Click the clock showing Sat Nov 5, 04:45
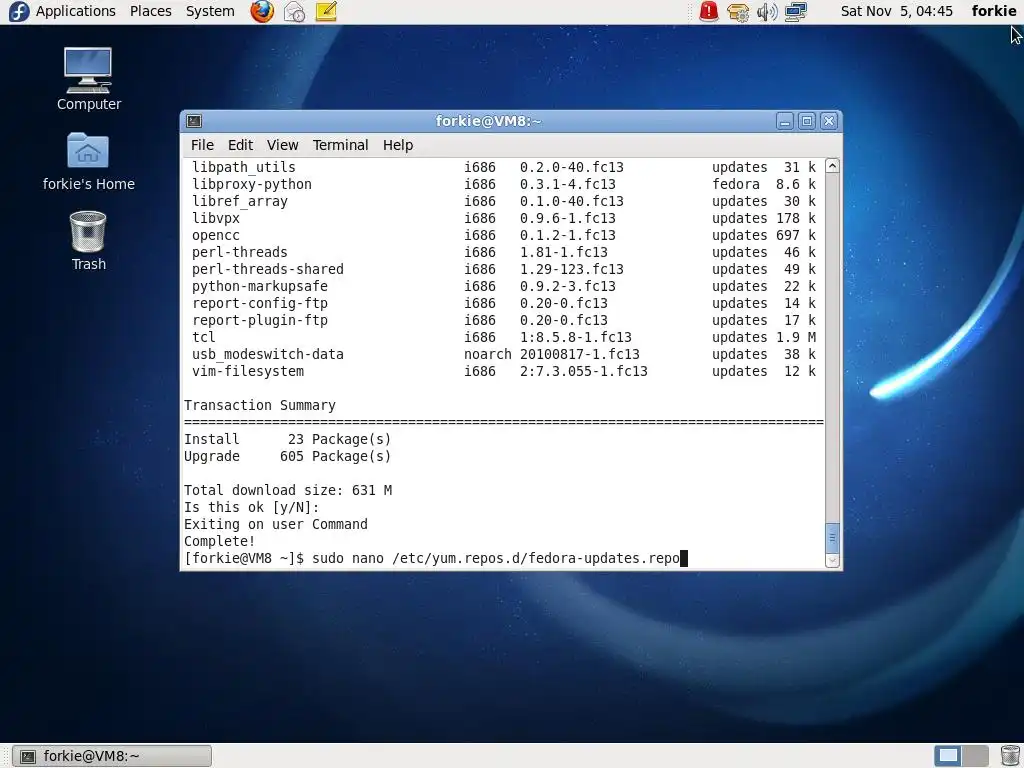 coord(896,11)
